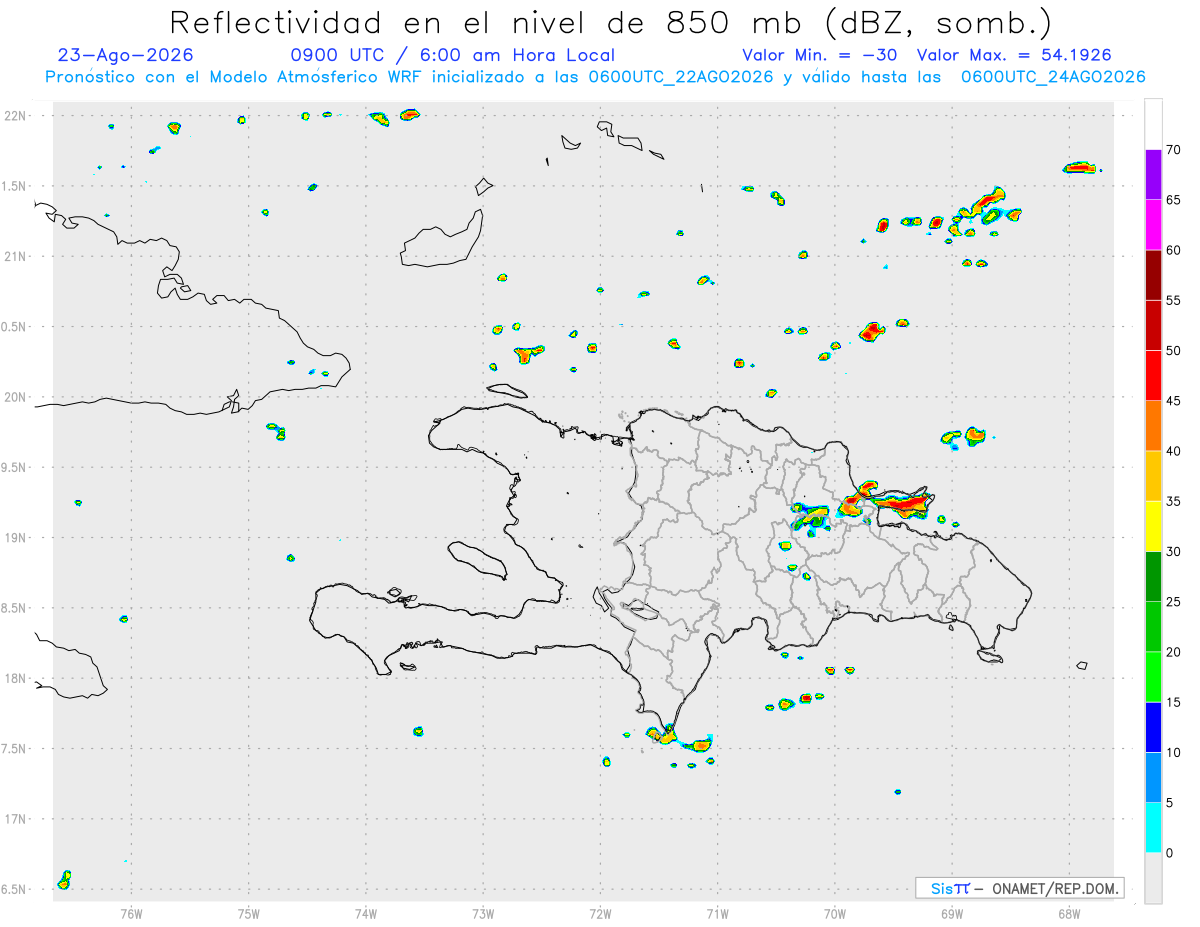Click the purple 65–70 dBZ color segment
The height and width of the screenshot is (927, 1200).
coord(1153,175)
